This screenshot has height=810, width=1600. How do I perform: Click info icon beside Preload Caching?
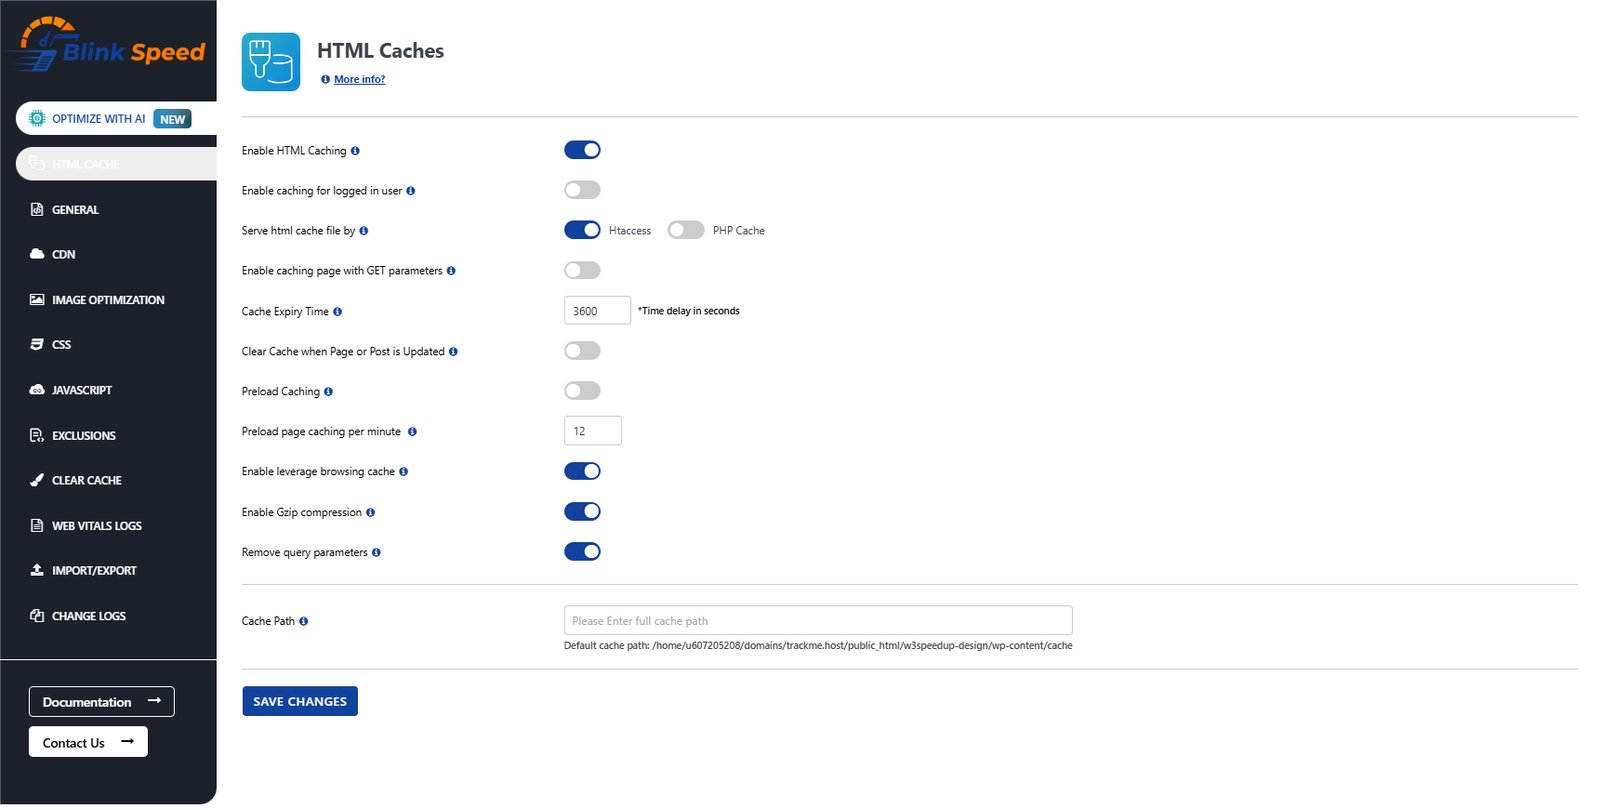pyautogui.click(x=328, y=392)
